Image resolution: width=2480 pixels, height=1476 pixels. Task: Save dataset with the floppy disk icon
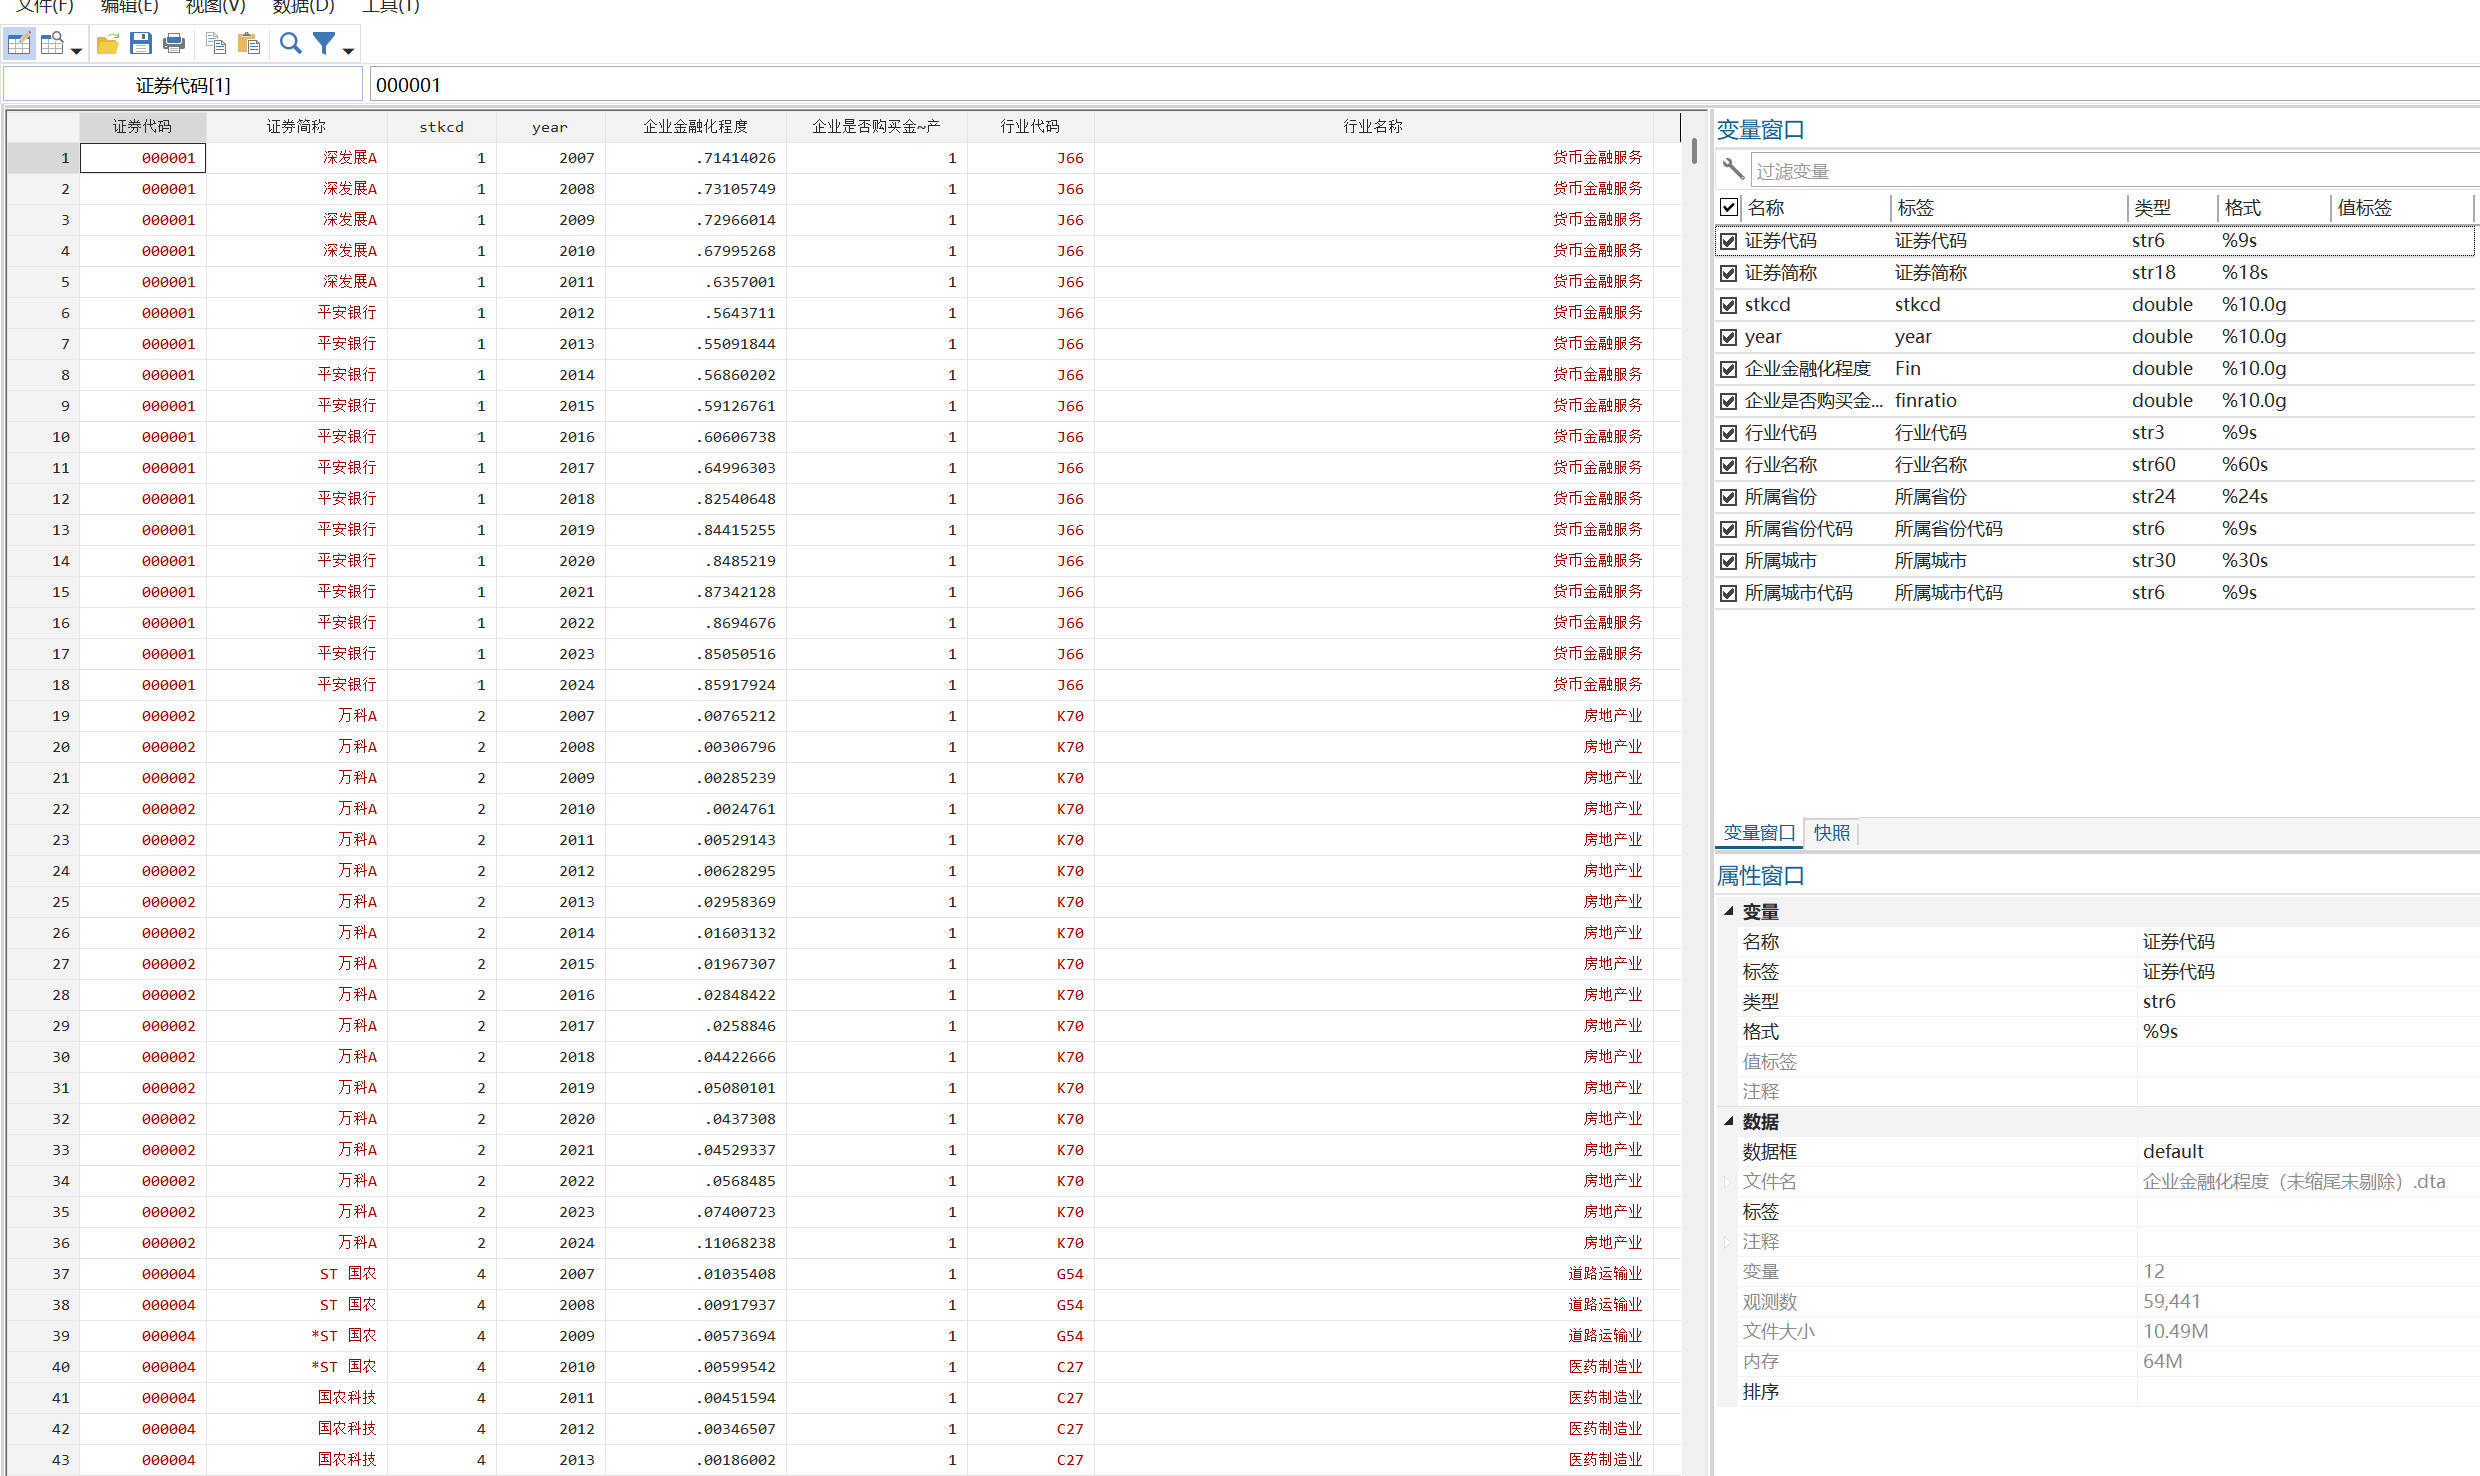(x=141, y=43)
